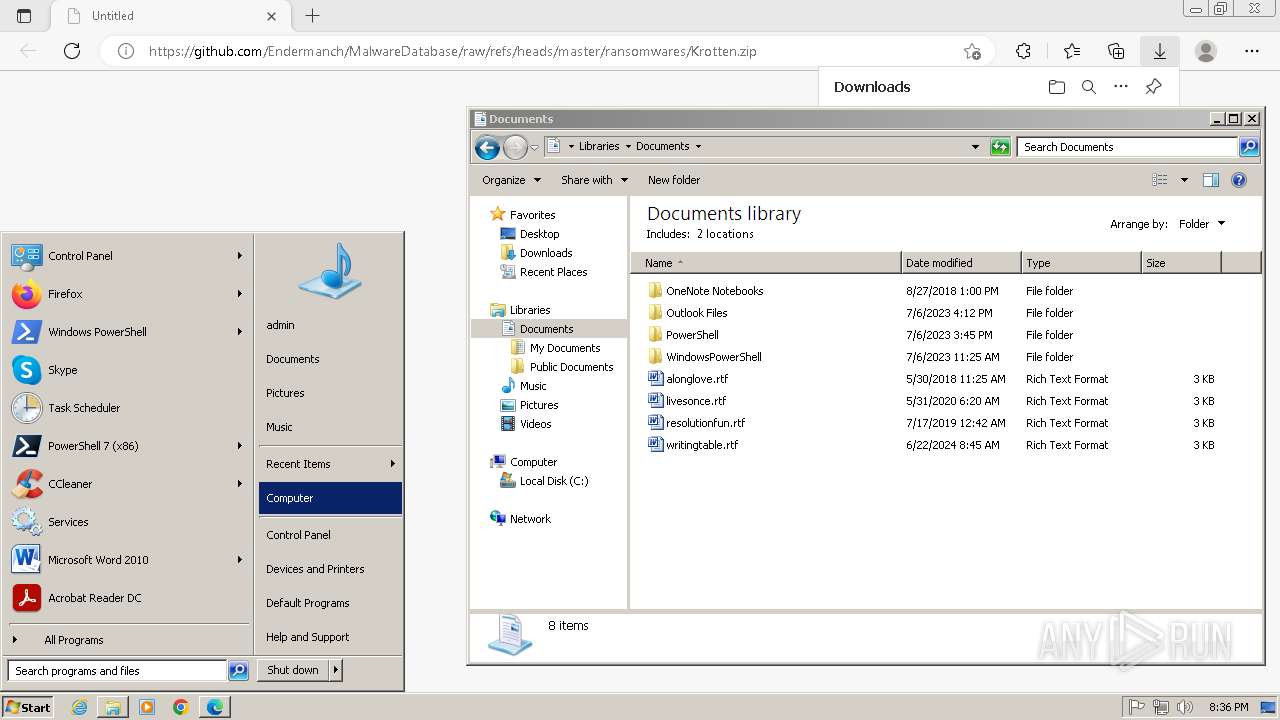Click Explorer back arrow button
This screenshot has height=720, width=1280.
click(487, 148)
